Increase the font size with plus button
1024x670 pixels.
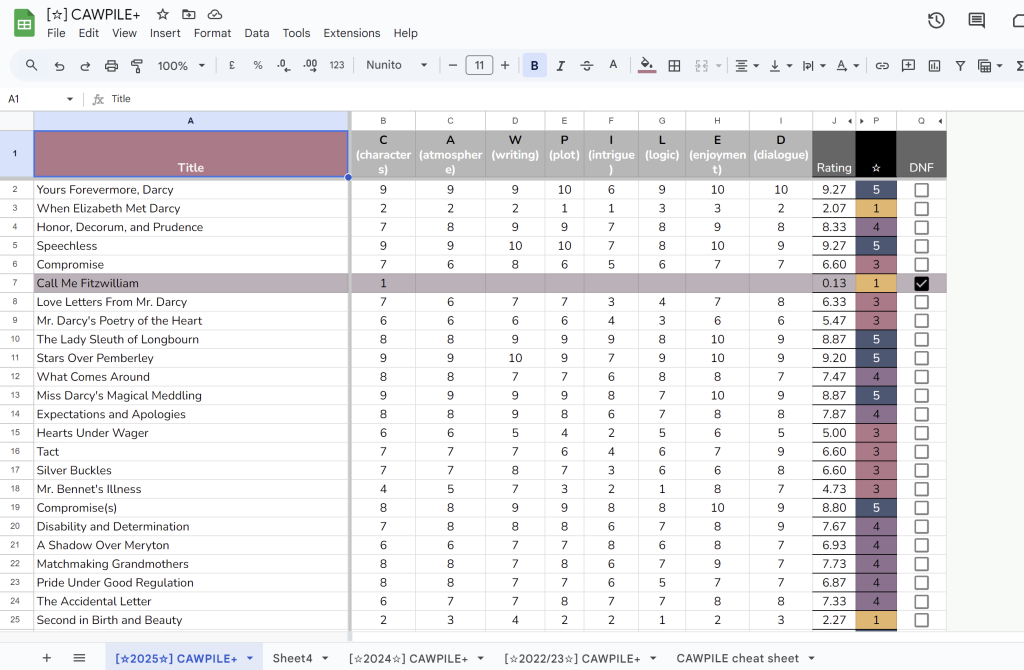505,66
